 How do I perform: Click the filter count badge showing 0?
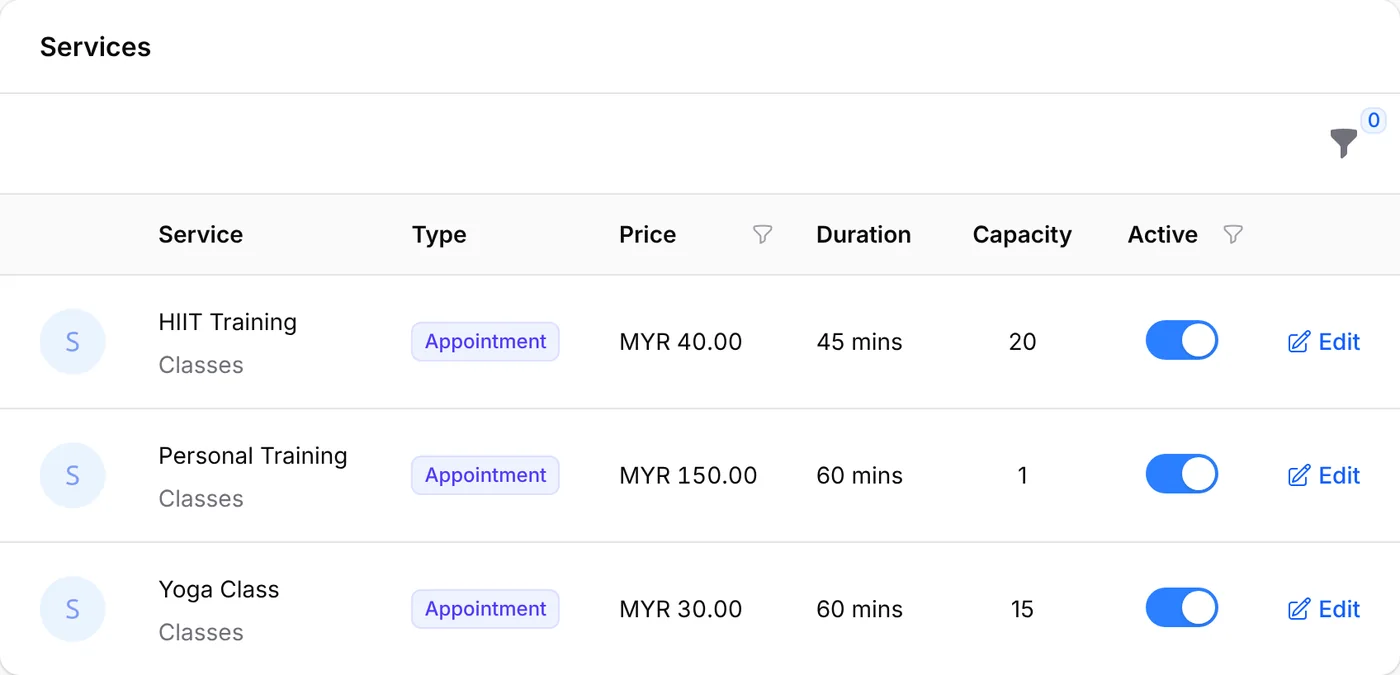1373,121
